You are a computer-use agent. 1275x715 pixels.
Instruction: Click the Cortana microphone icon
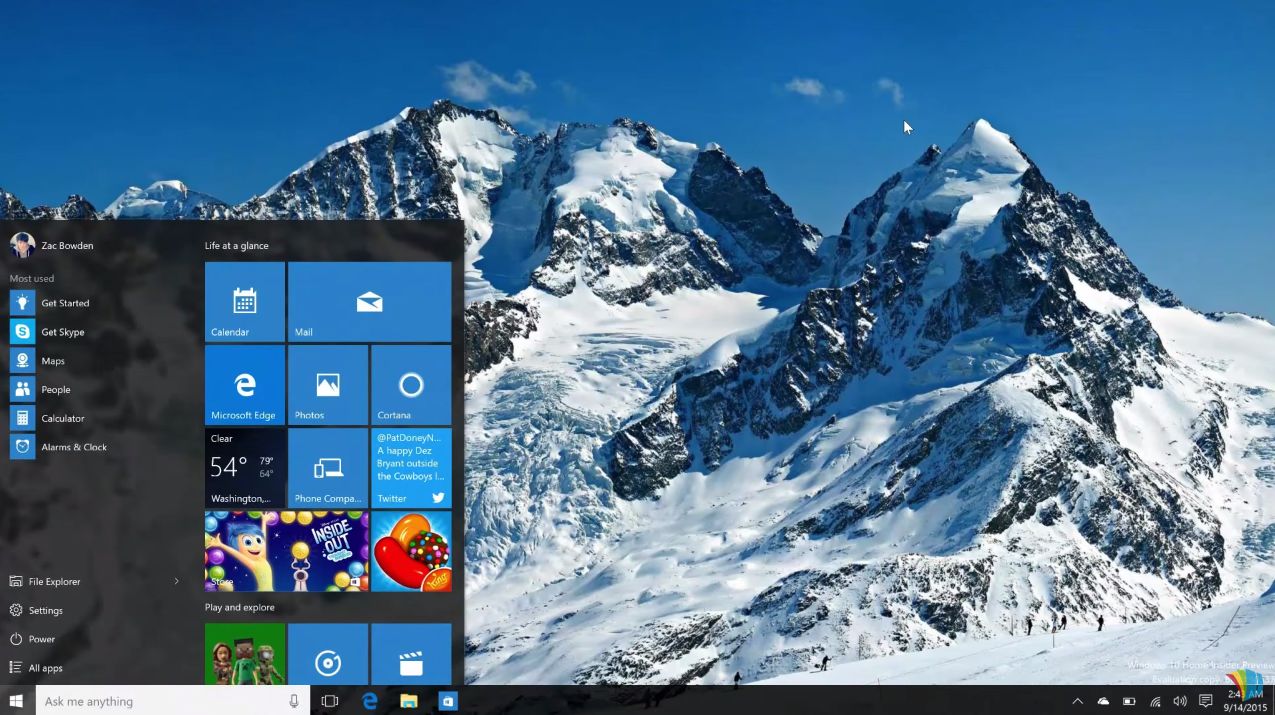click(294, 701)
